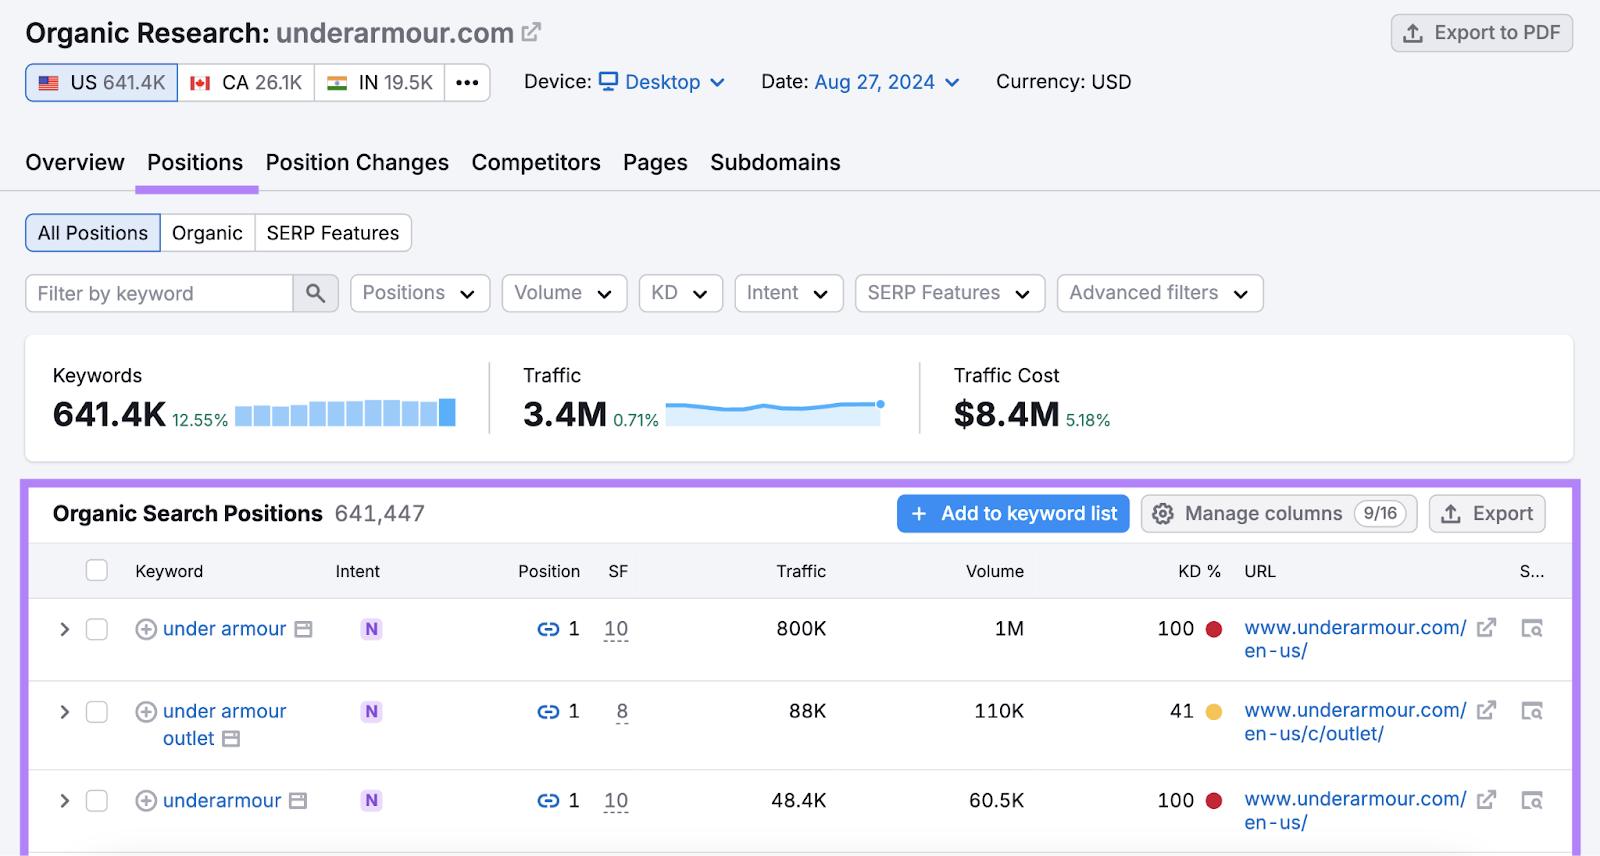The image size is (1600, 856).
Task: Click the Traffic trend line chart
Action: (774, 412)
